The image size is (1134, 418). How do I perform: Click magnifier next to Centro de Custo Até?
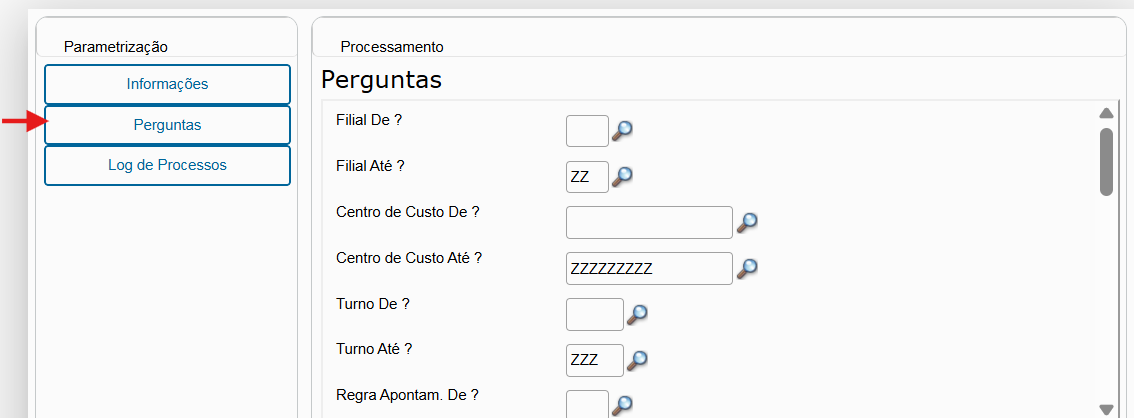pyautogui.click(x=746, y=268)
